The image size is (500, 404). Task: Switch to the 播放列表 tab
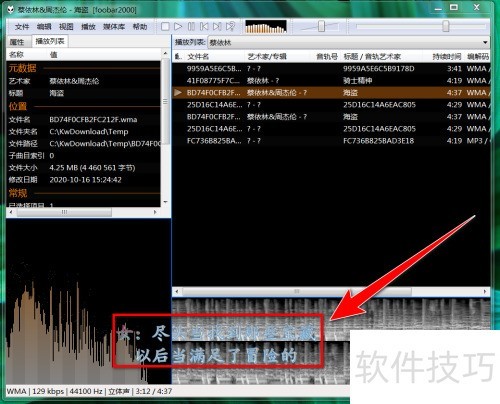click(50, 41)
